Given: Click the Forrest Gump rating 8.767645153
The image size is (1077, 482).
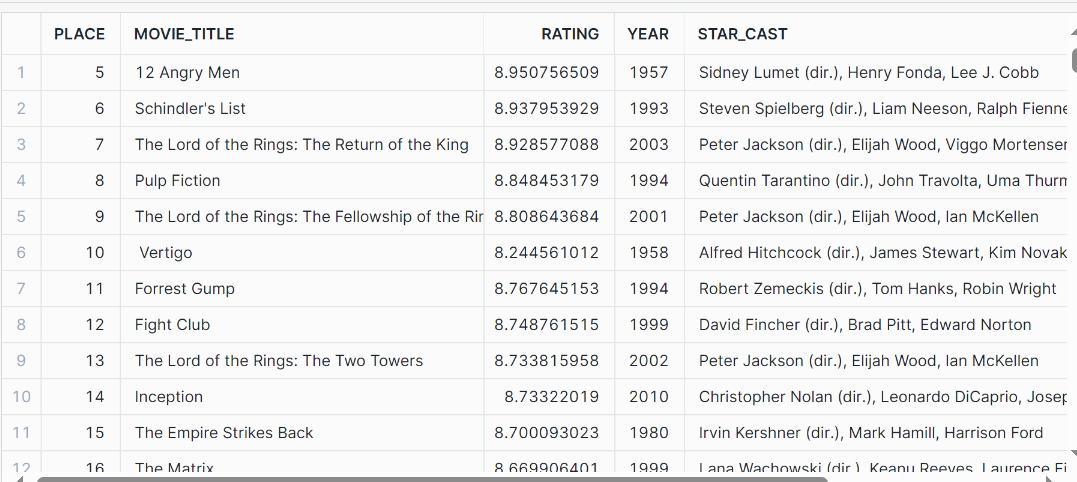Looking at the screenshot, I should click(548, 288).
